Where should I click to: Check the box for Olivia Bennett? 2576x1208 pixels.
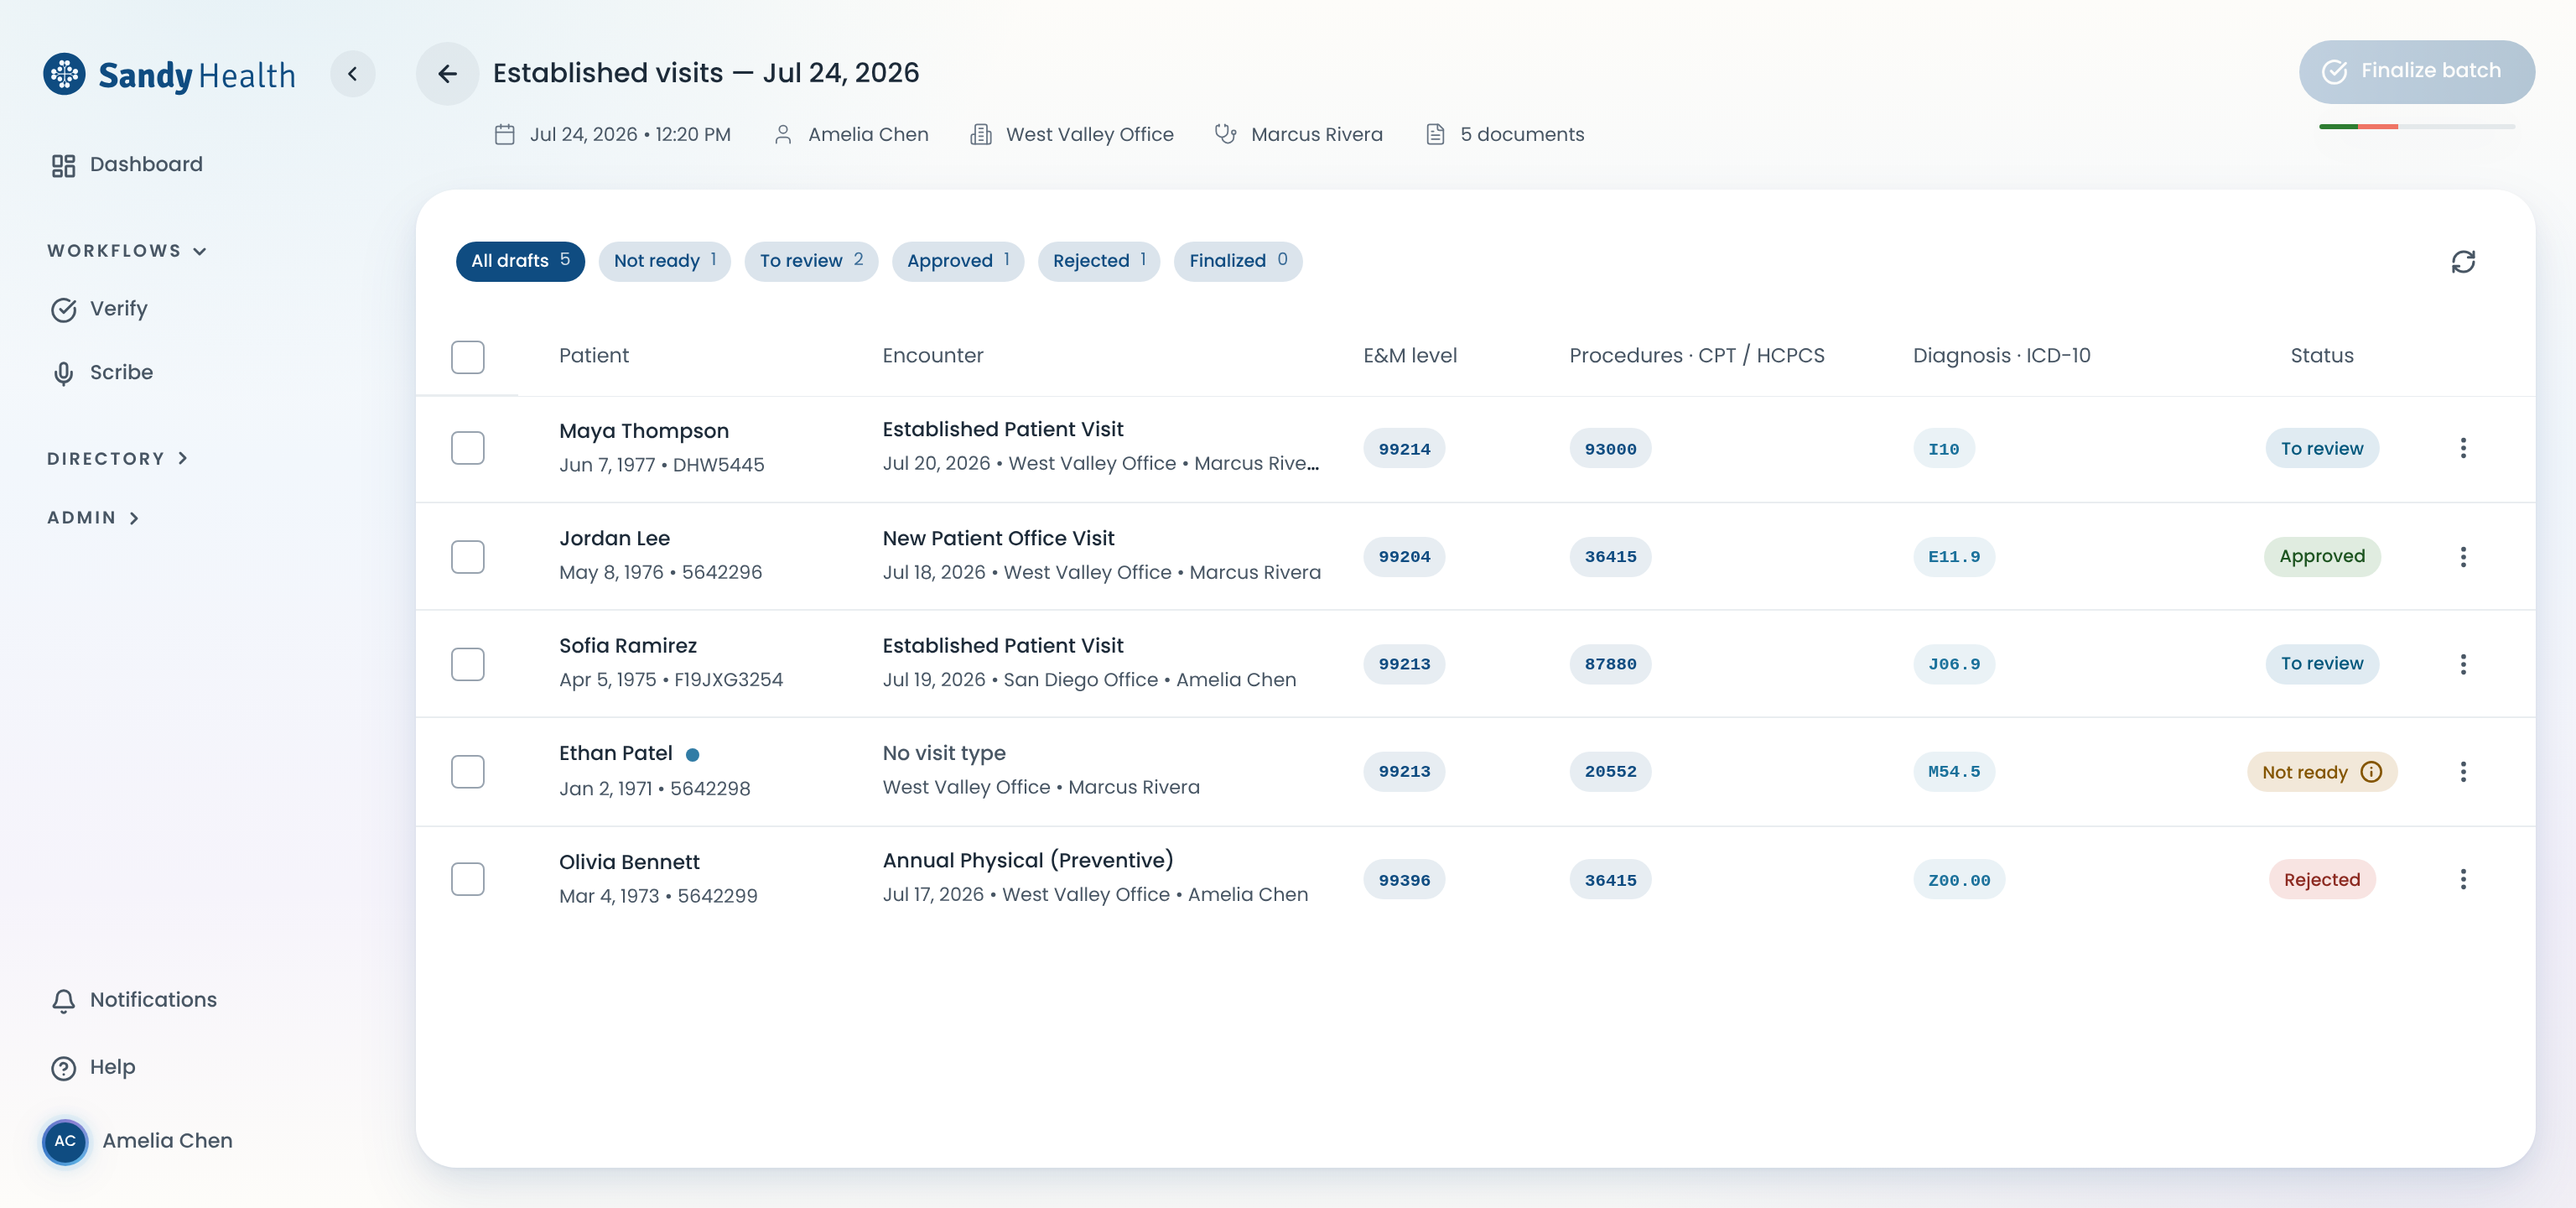pos(467,879)
